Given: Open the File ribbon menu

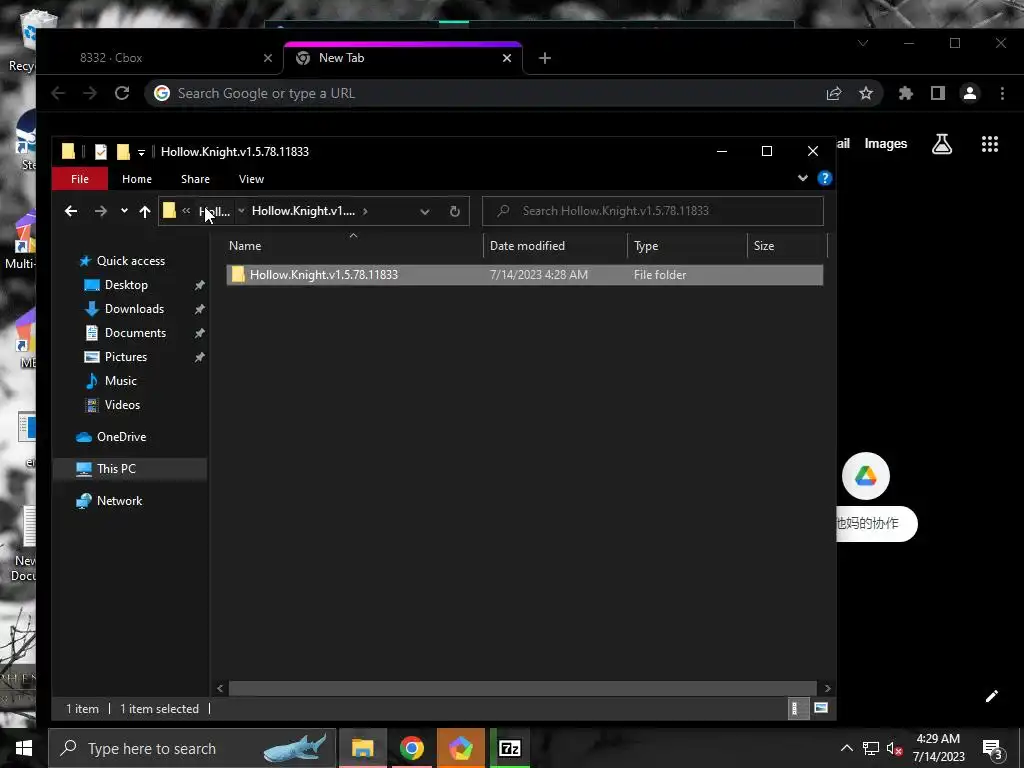Looking at the screenshot, I should coord(80,179).
